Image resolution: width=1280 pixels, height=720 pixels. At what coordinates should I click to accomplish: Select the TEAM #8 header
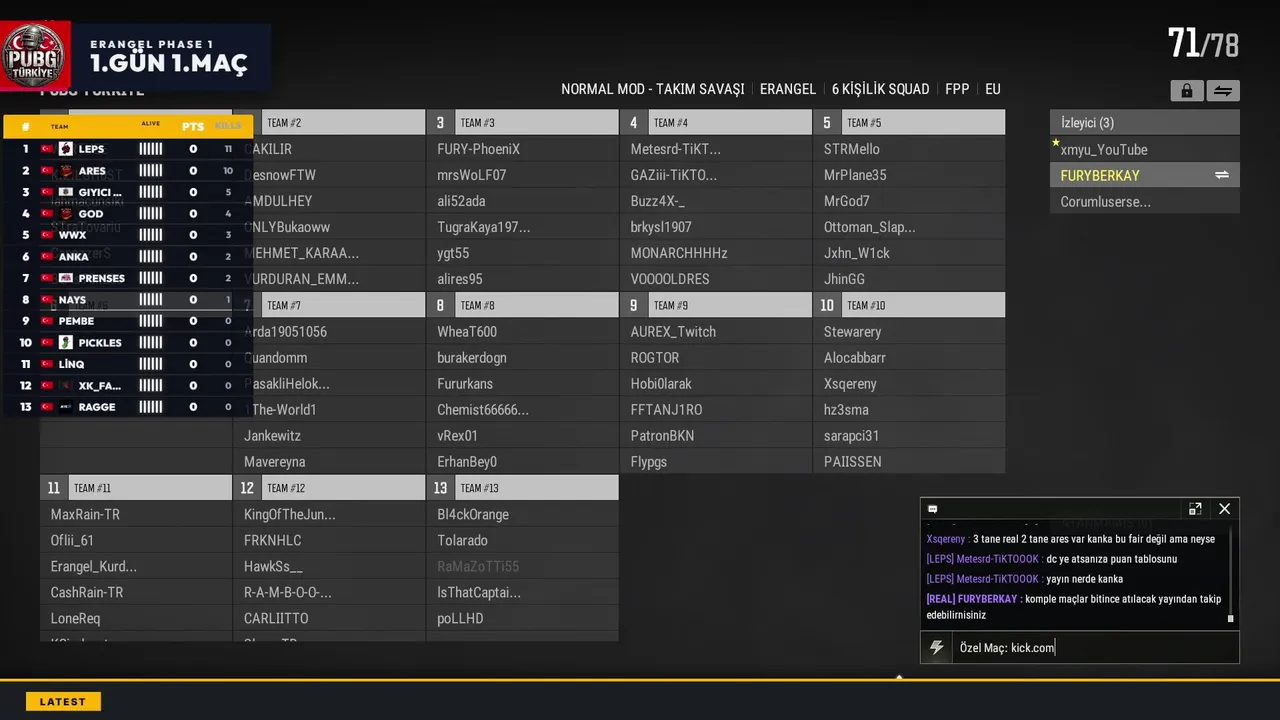tap(523, 305)
